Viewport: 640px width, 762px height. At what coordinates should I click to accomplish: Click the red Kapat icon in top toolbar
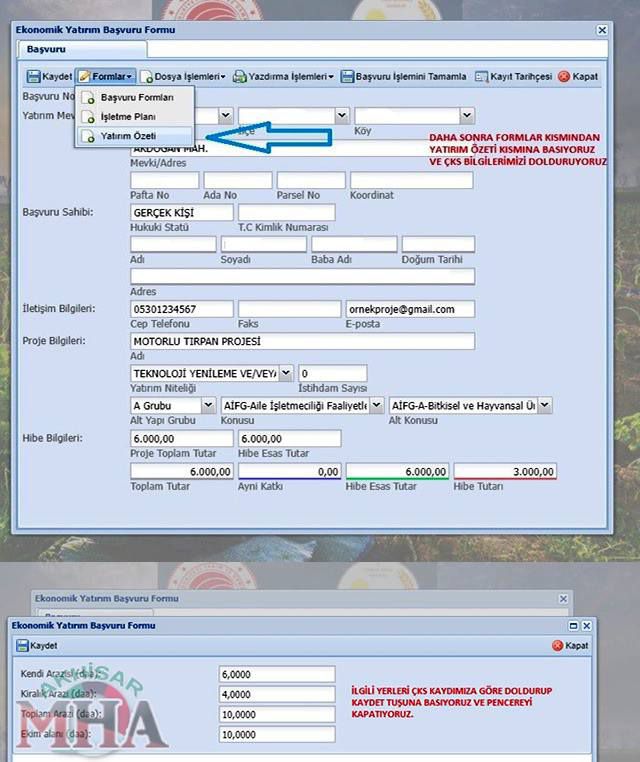coord(564,76)
